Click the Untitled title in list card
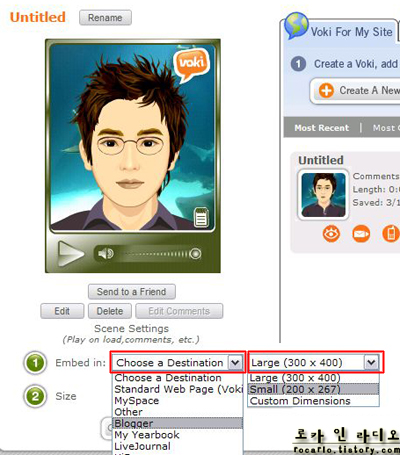The height and width of the screenshot is (455, 400). pyautogui.click(x=321, y=160)
